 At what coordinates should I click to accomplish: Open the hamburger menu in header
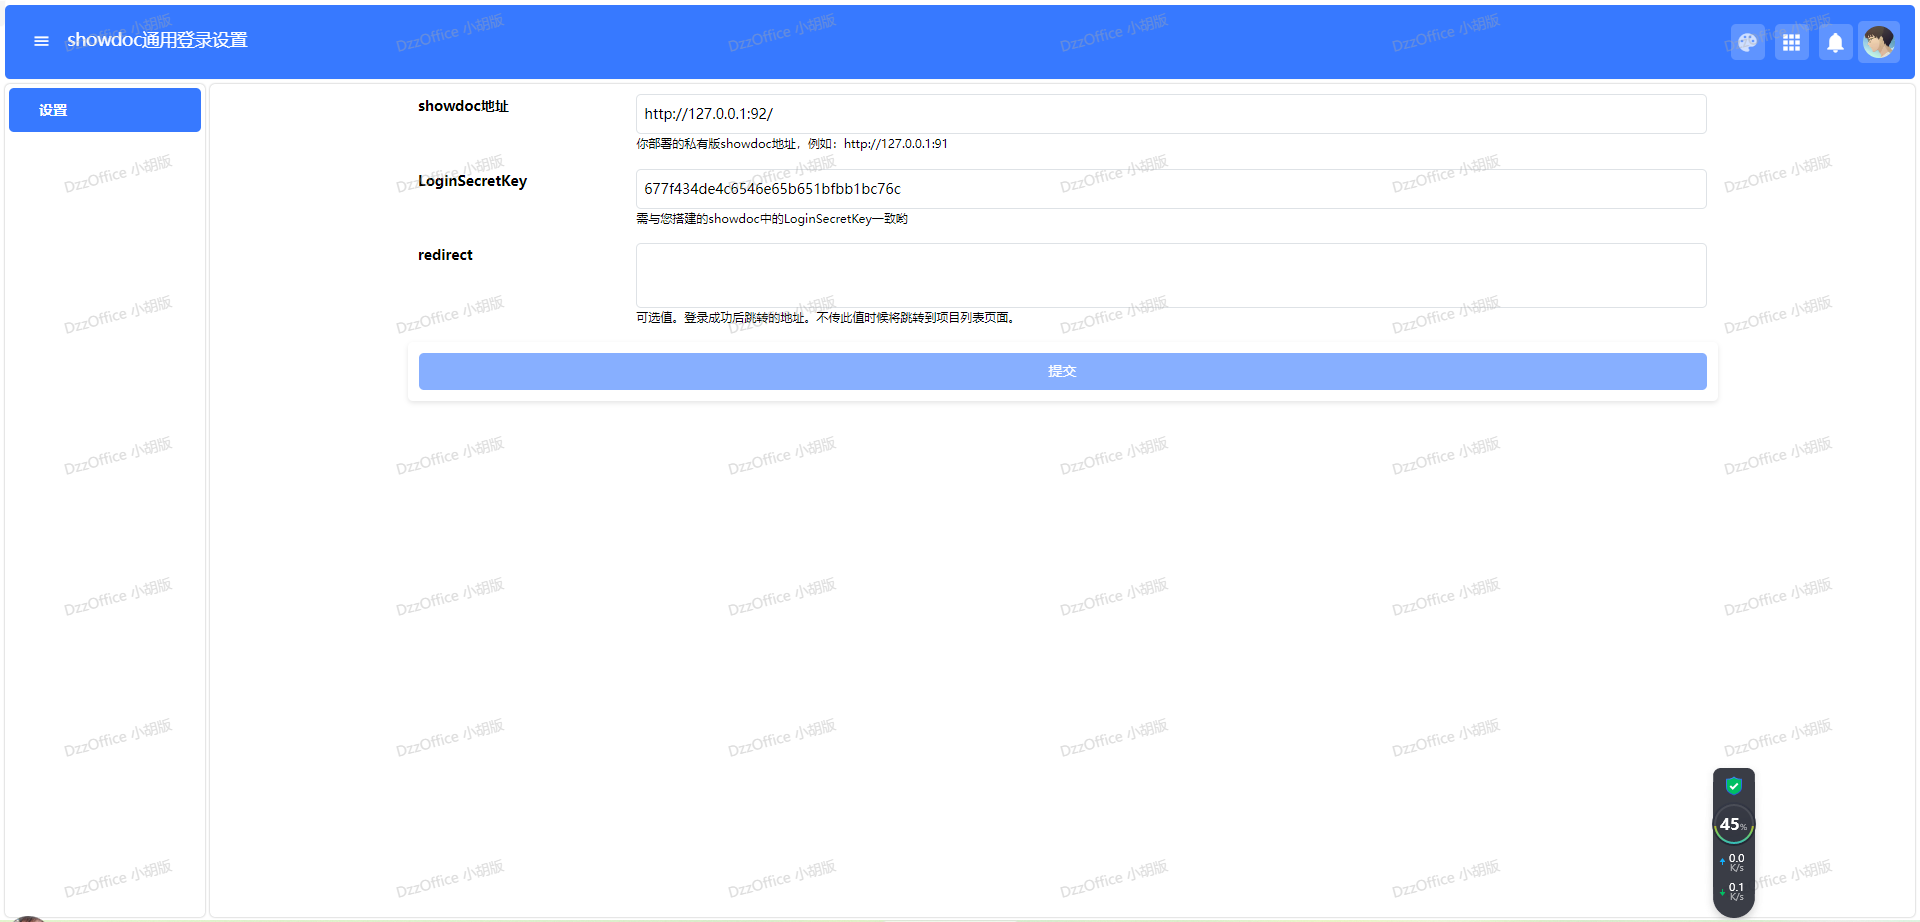[41, 41]
